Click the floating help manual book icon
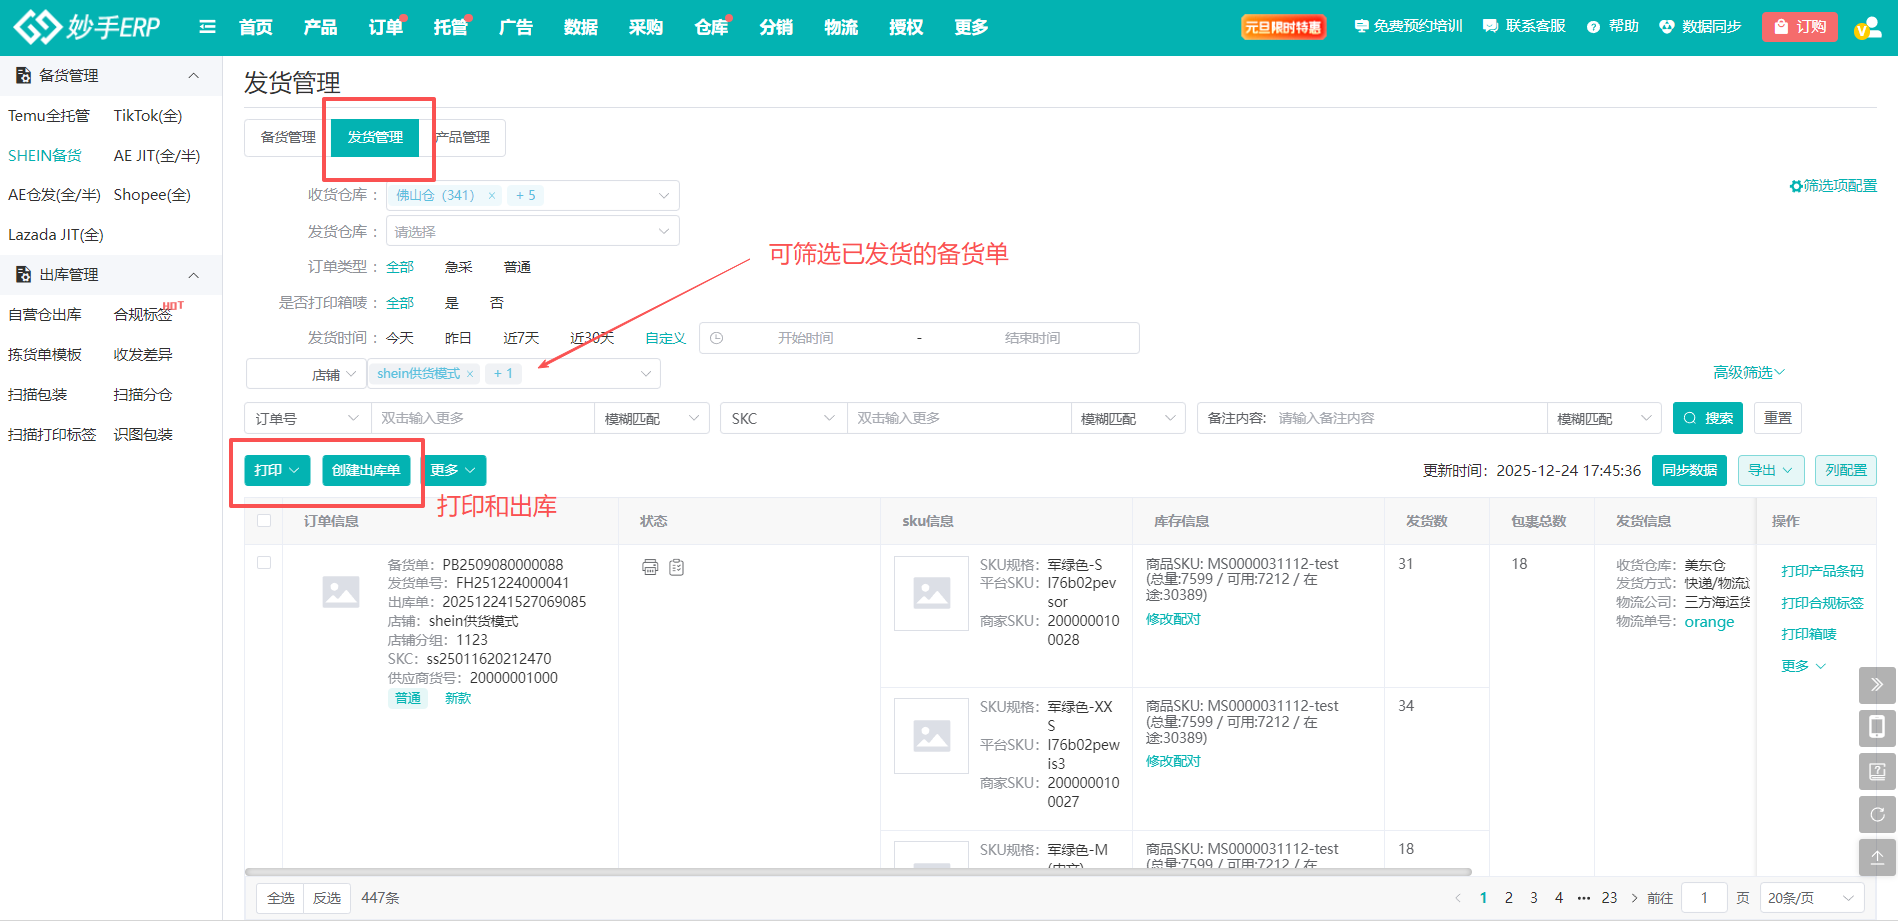The height and width of the screenshot is (921, 1898). [1877, 771]
